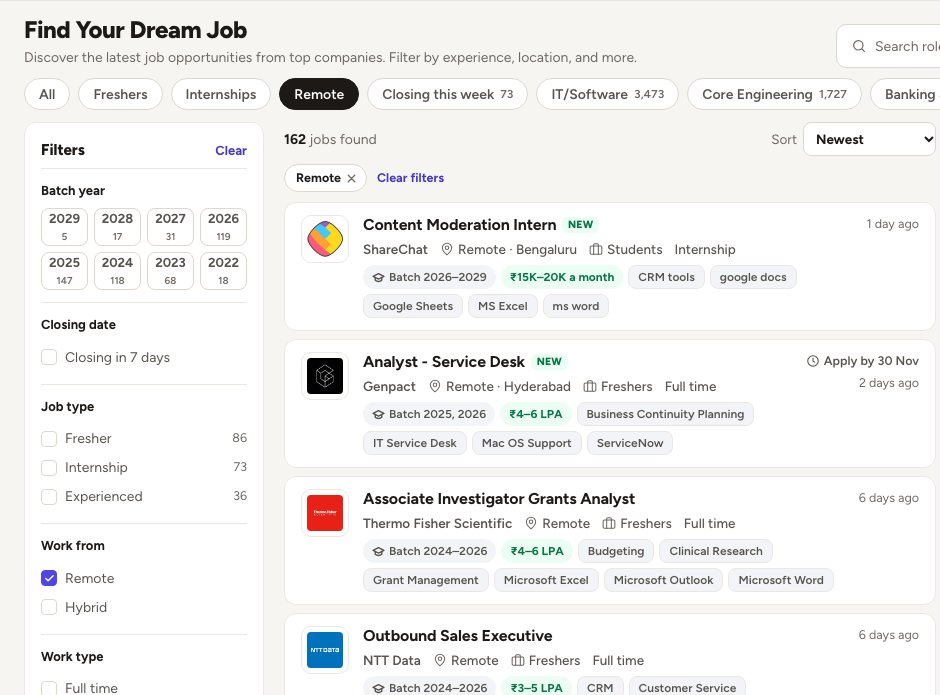Click the Budgeting skill tag
This screenshot has width=940, height=695.
pos(616,551)
